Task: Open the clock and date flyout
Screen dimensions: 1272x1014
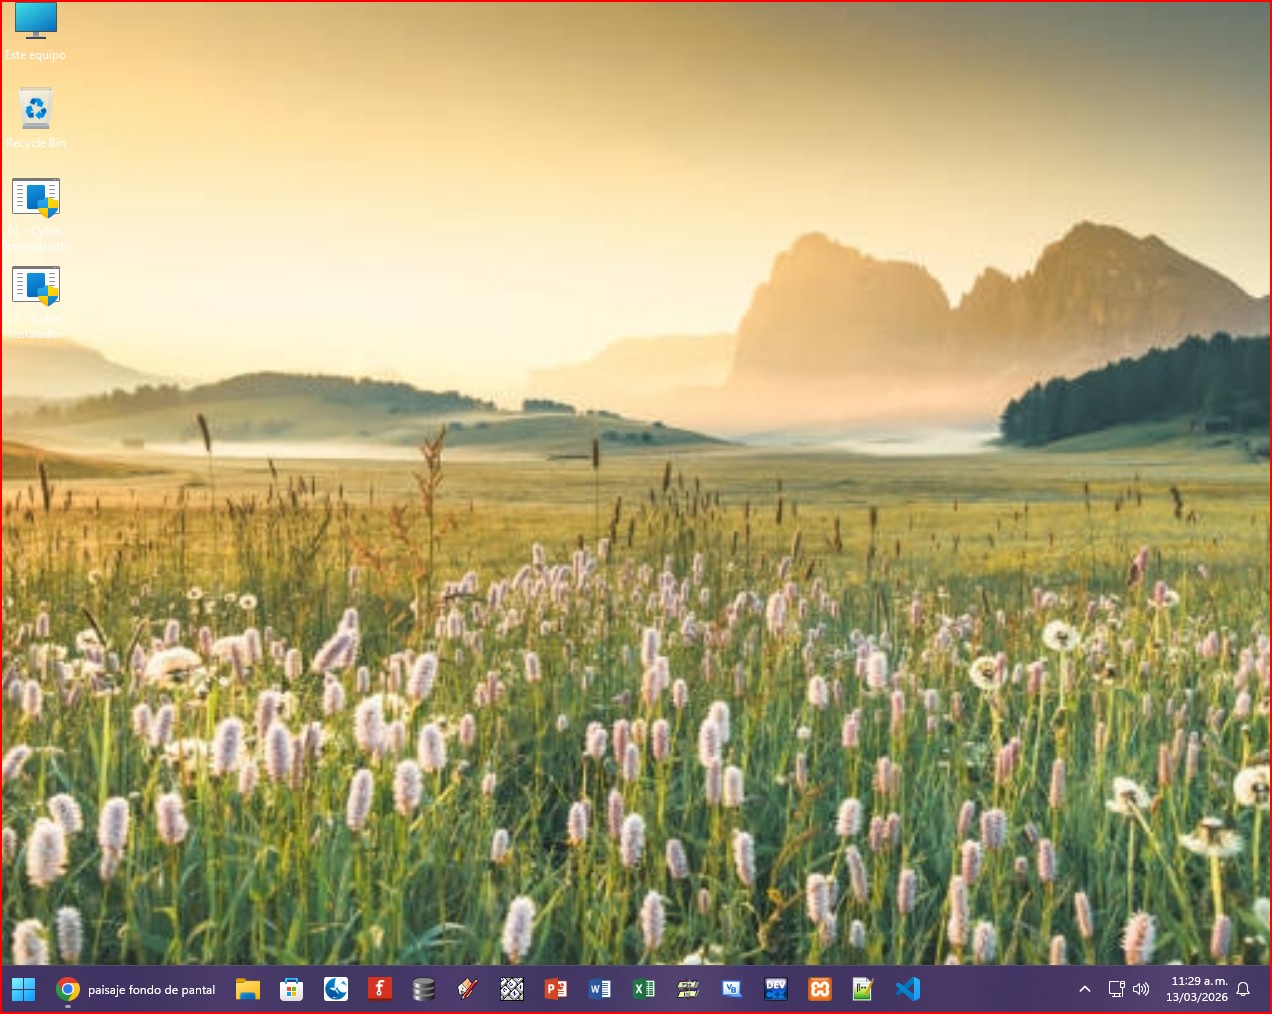Action: click(x=1197, y=990)
